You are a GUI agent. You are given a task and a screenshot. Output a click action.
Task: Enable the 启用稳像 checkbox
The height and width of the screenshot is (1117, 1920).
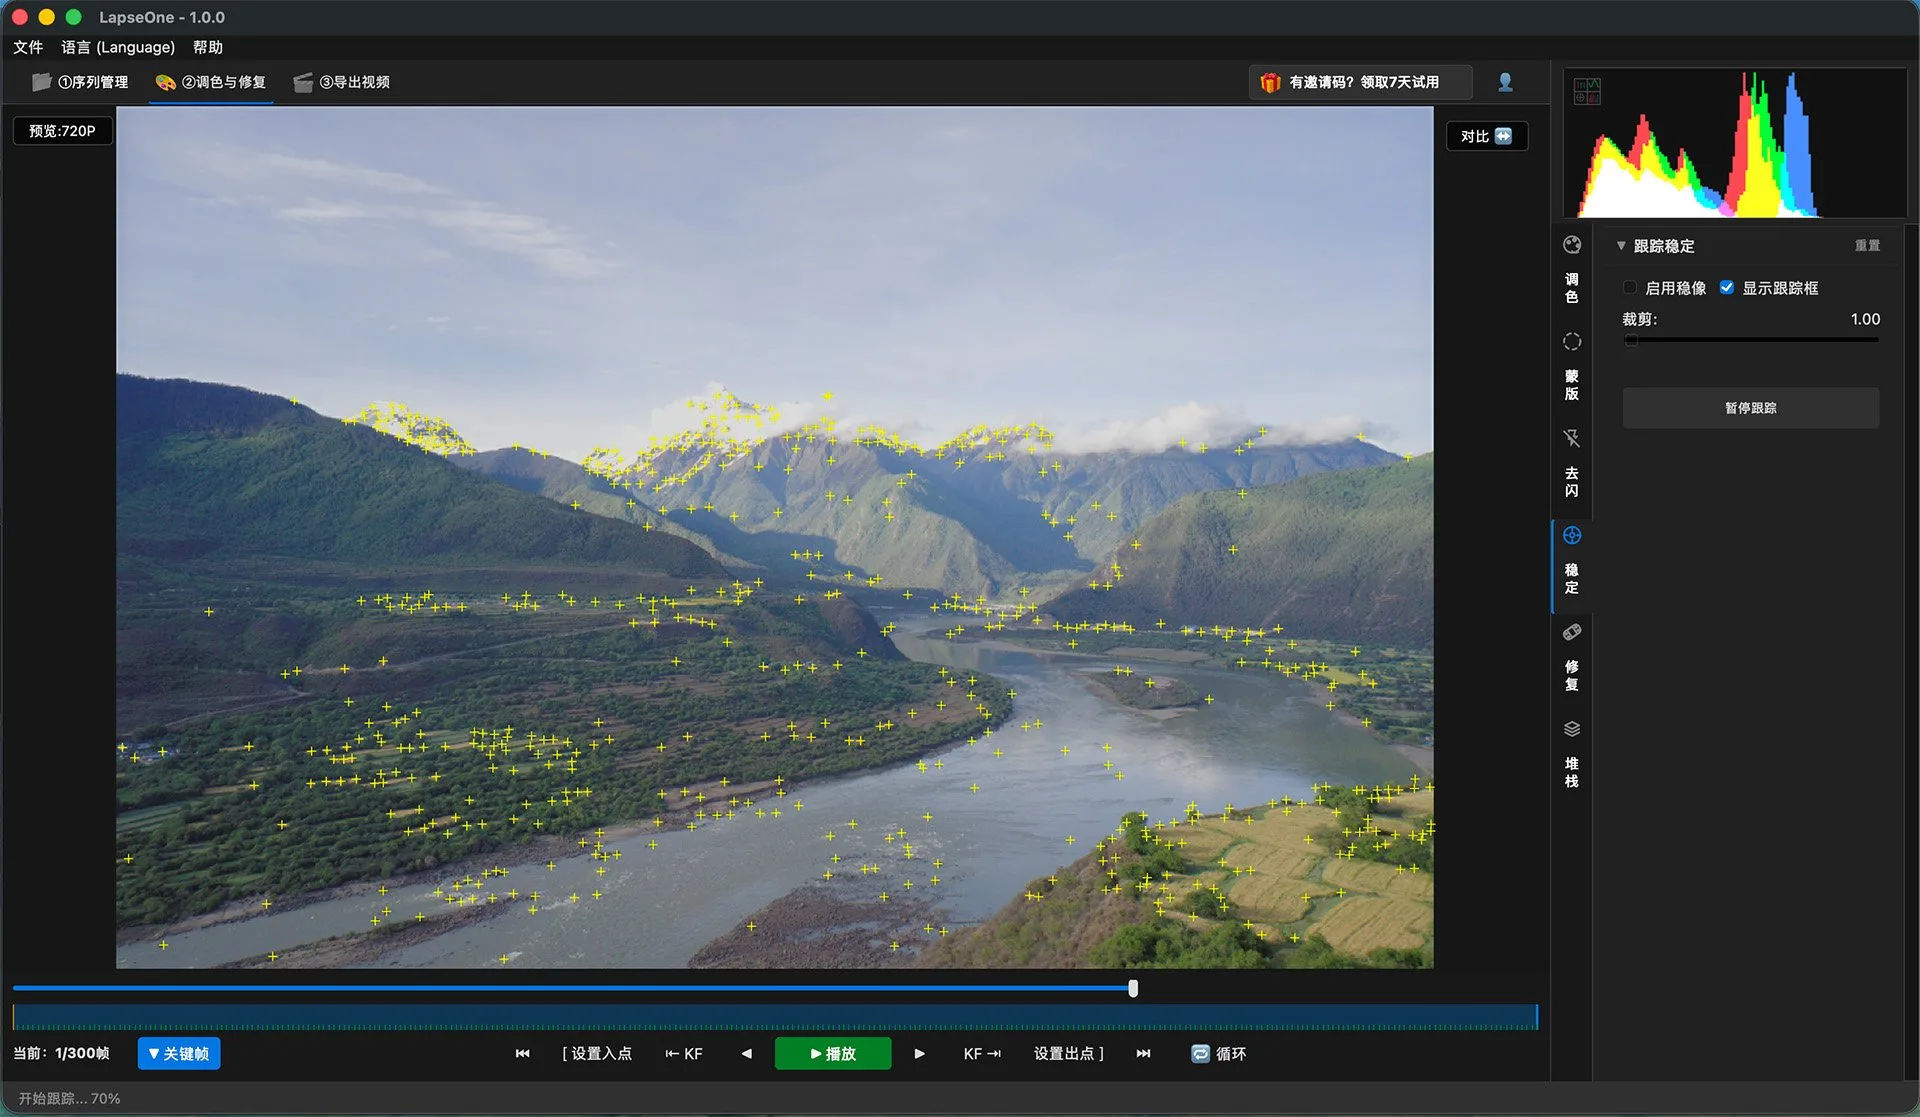[1630, 288]
